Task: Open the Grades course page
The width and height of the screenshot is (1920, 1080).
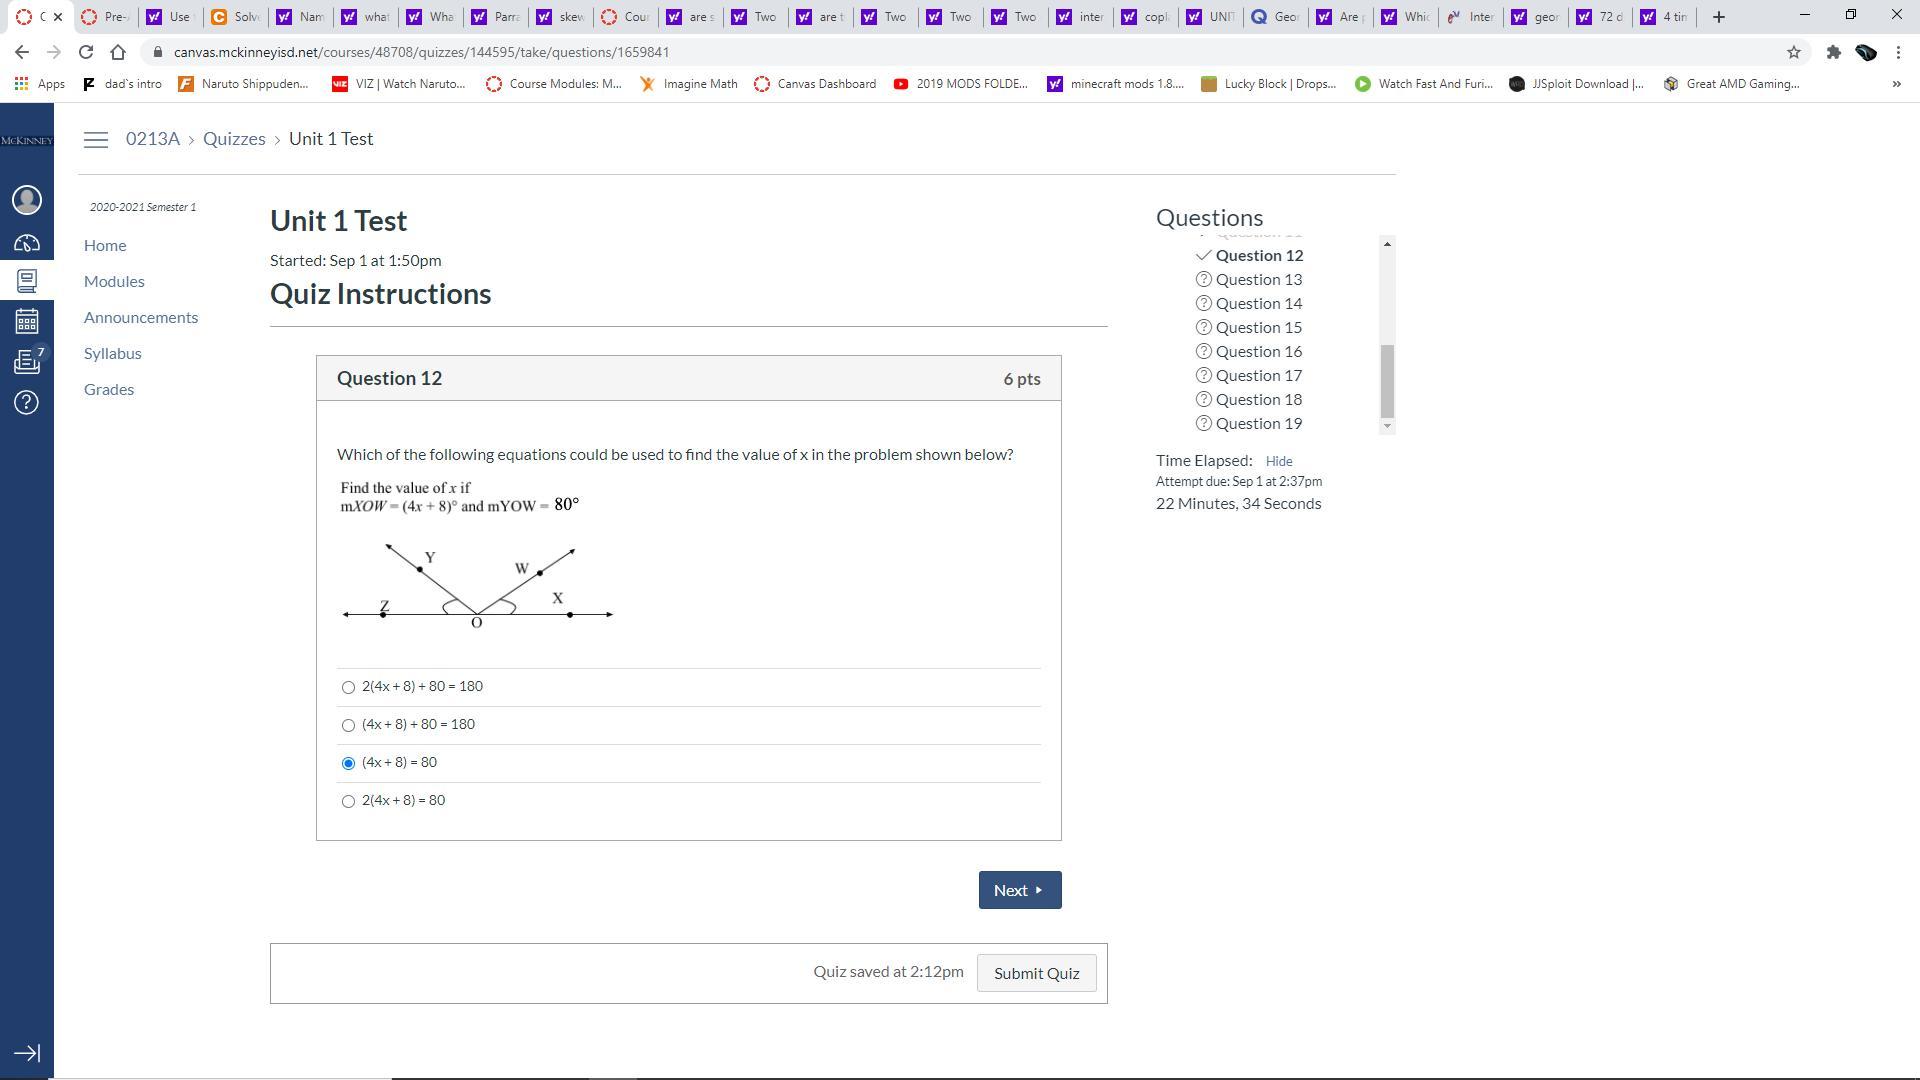Action: (x=109, y=389)
